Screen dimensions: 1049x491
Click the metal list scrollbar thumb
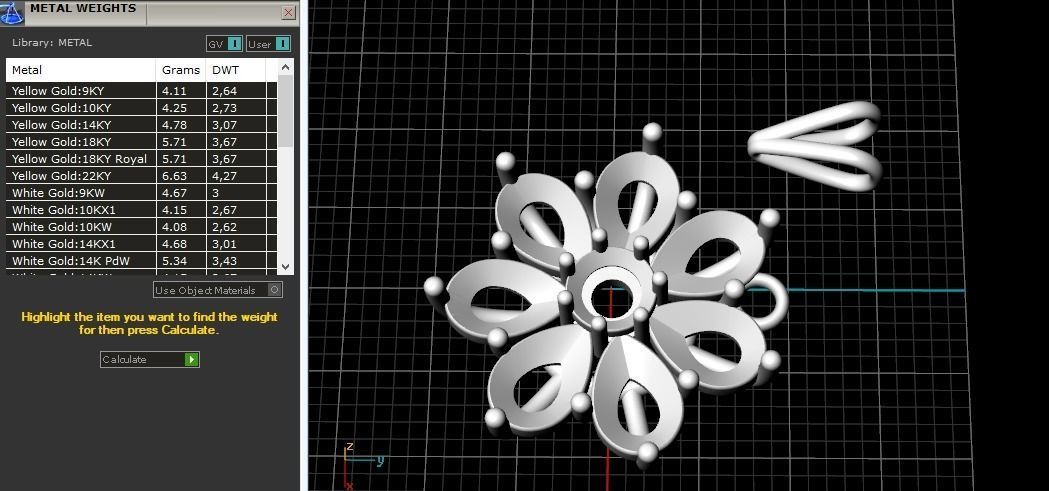pyautogui.click(x=285, y=111)
